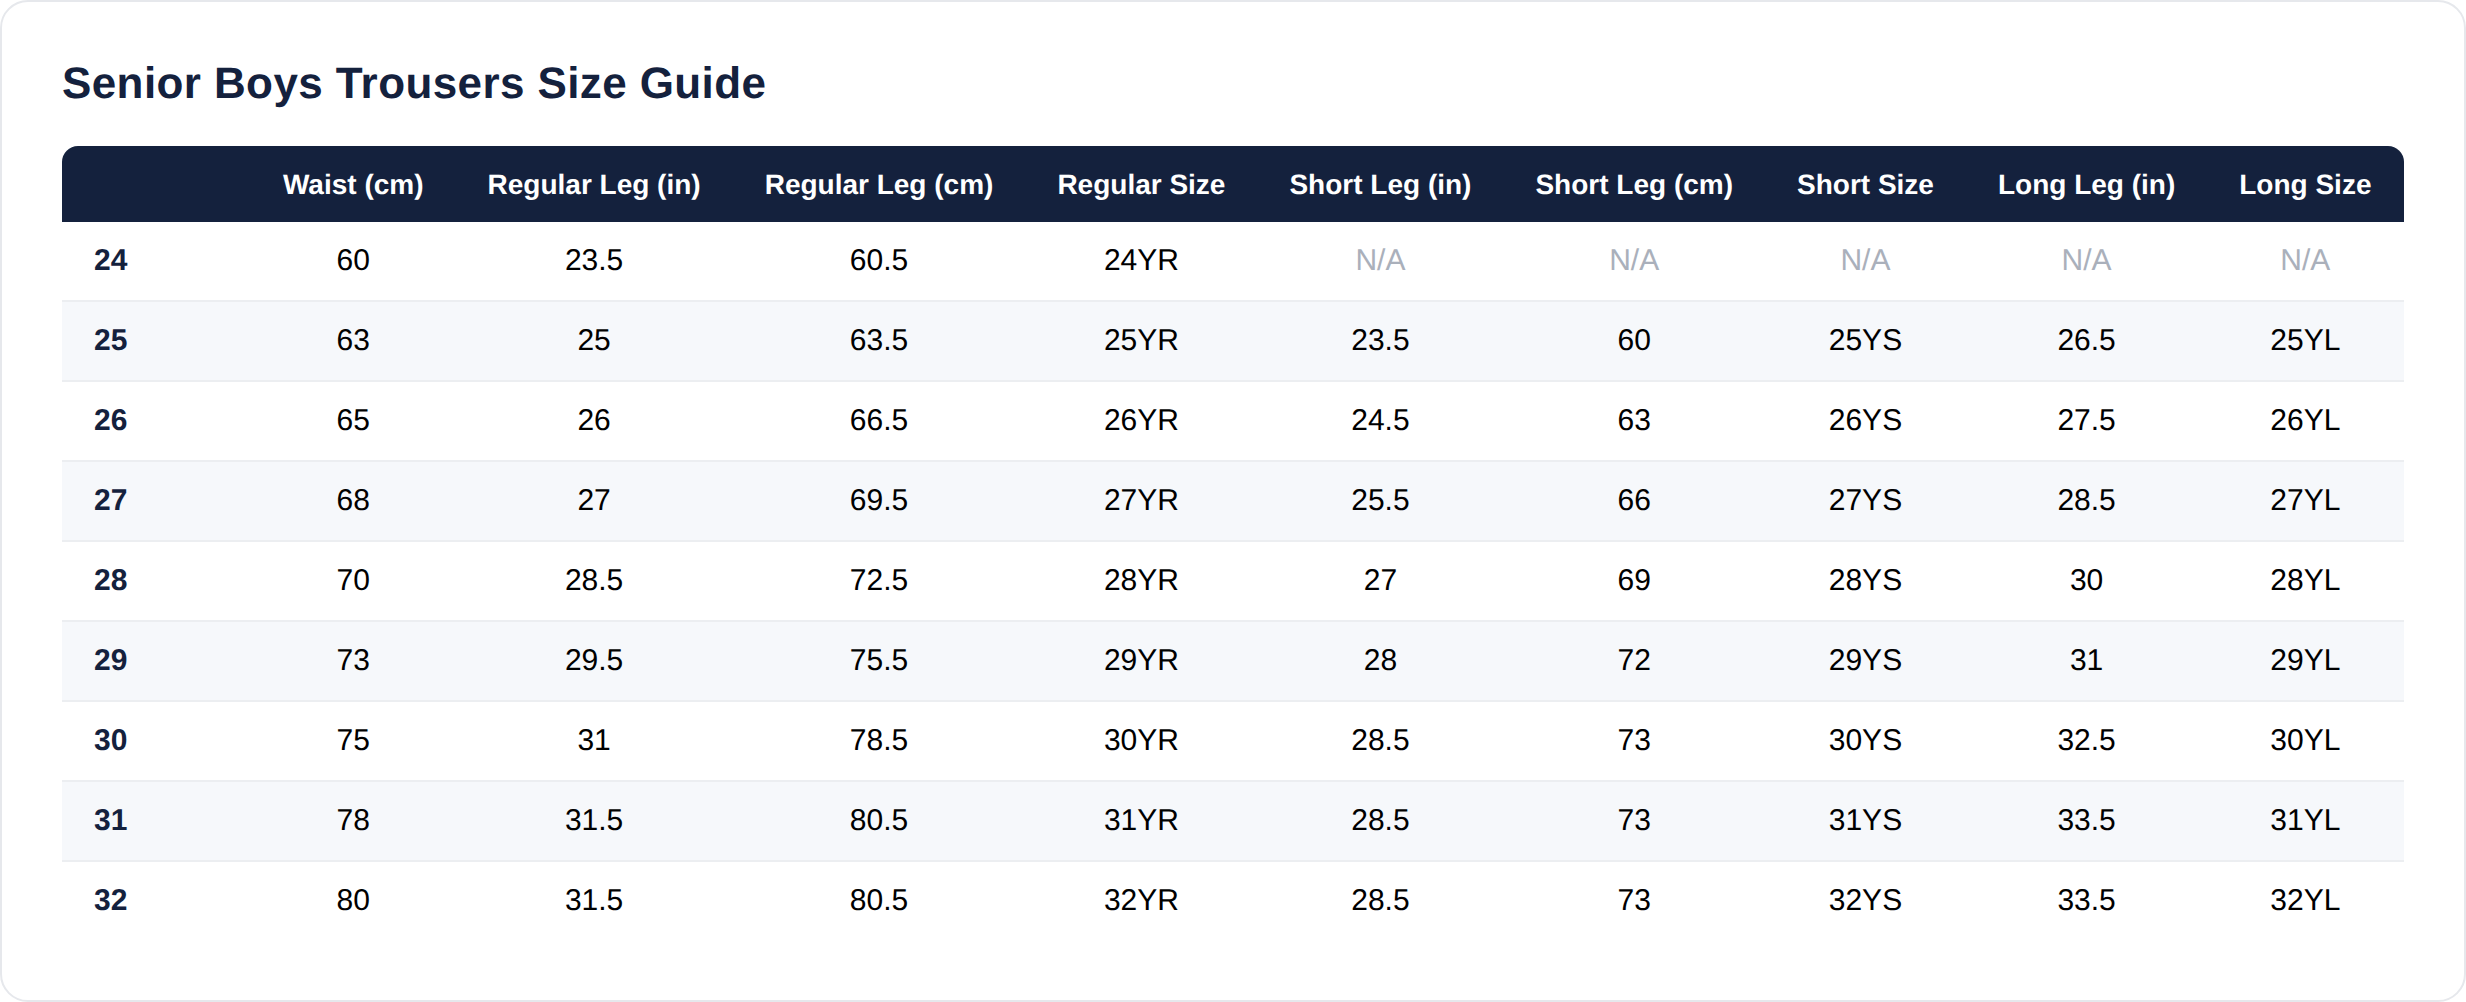Click the 31YL long size cell
The height and width of the screenshot is (1002, 2466).
point(2305,820)
